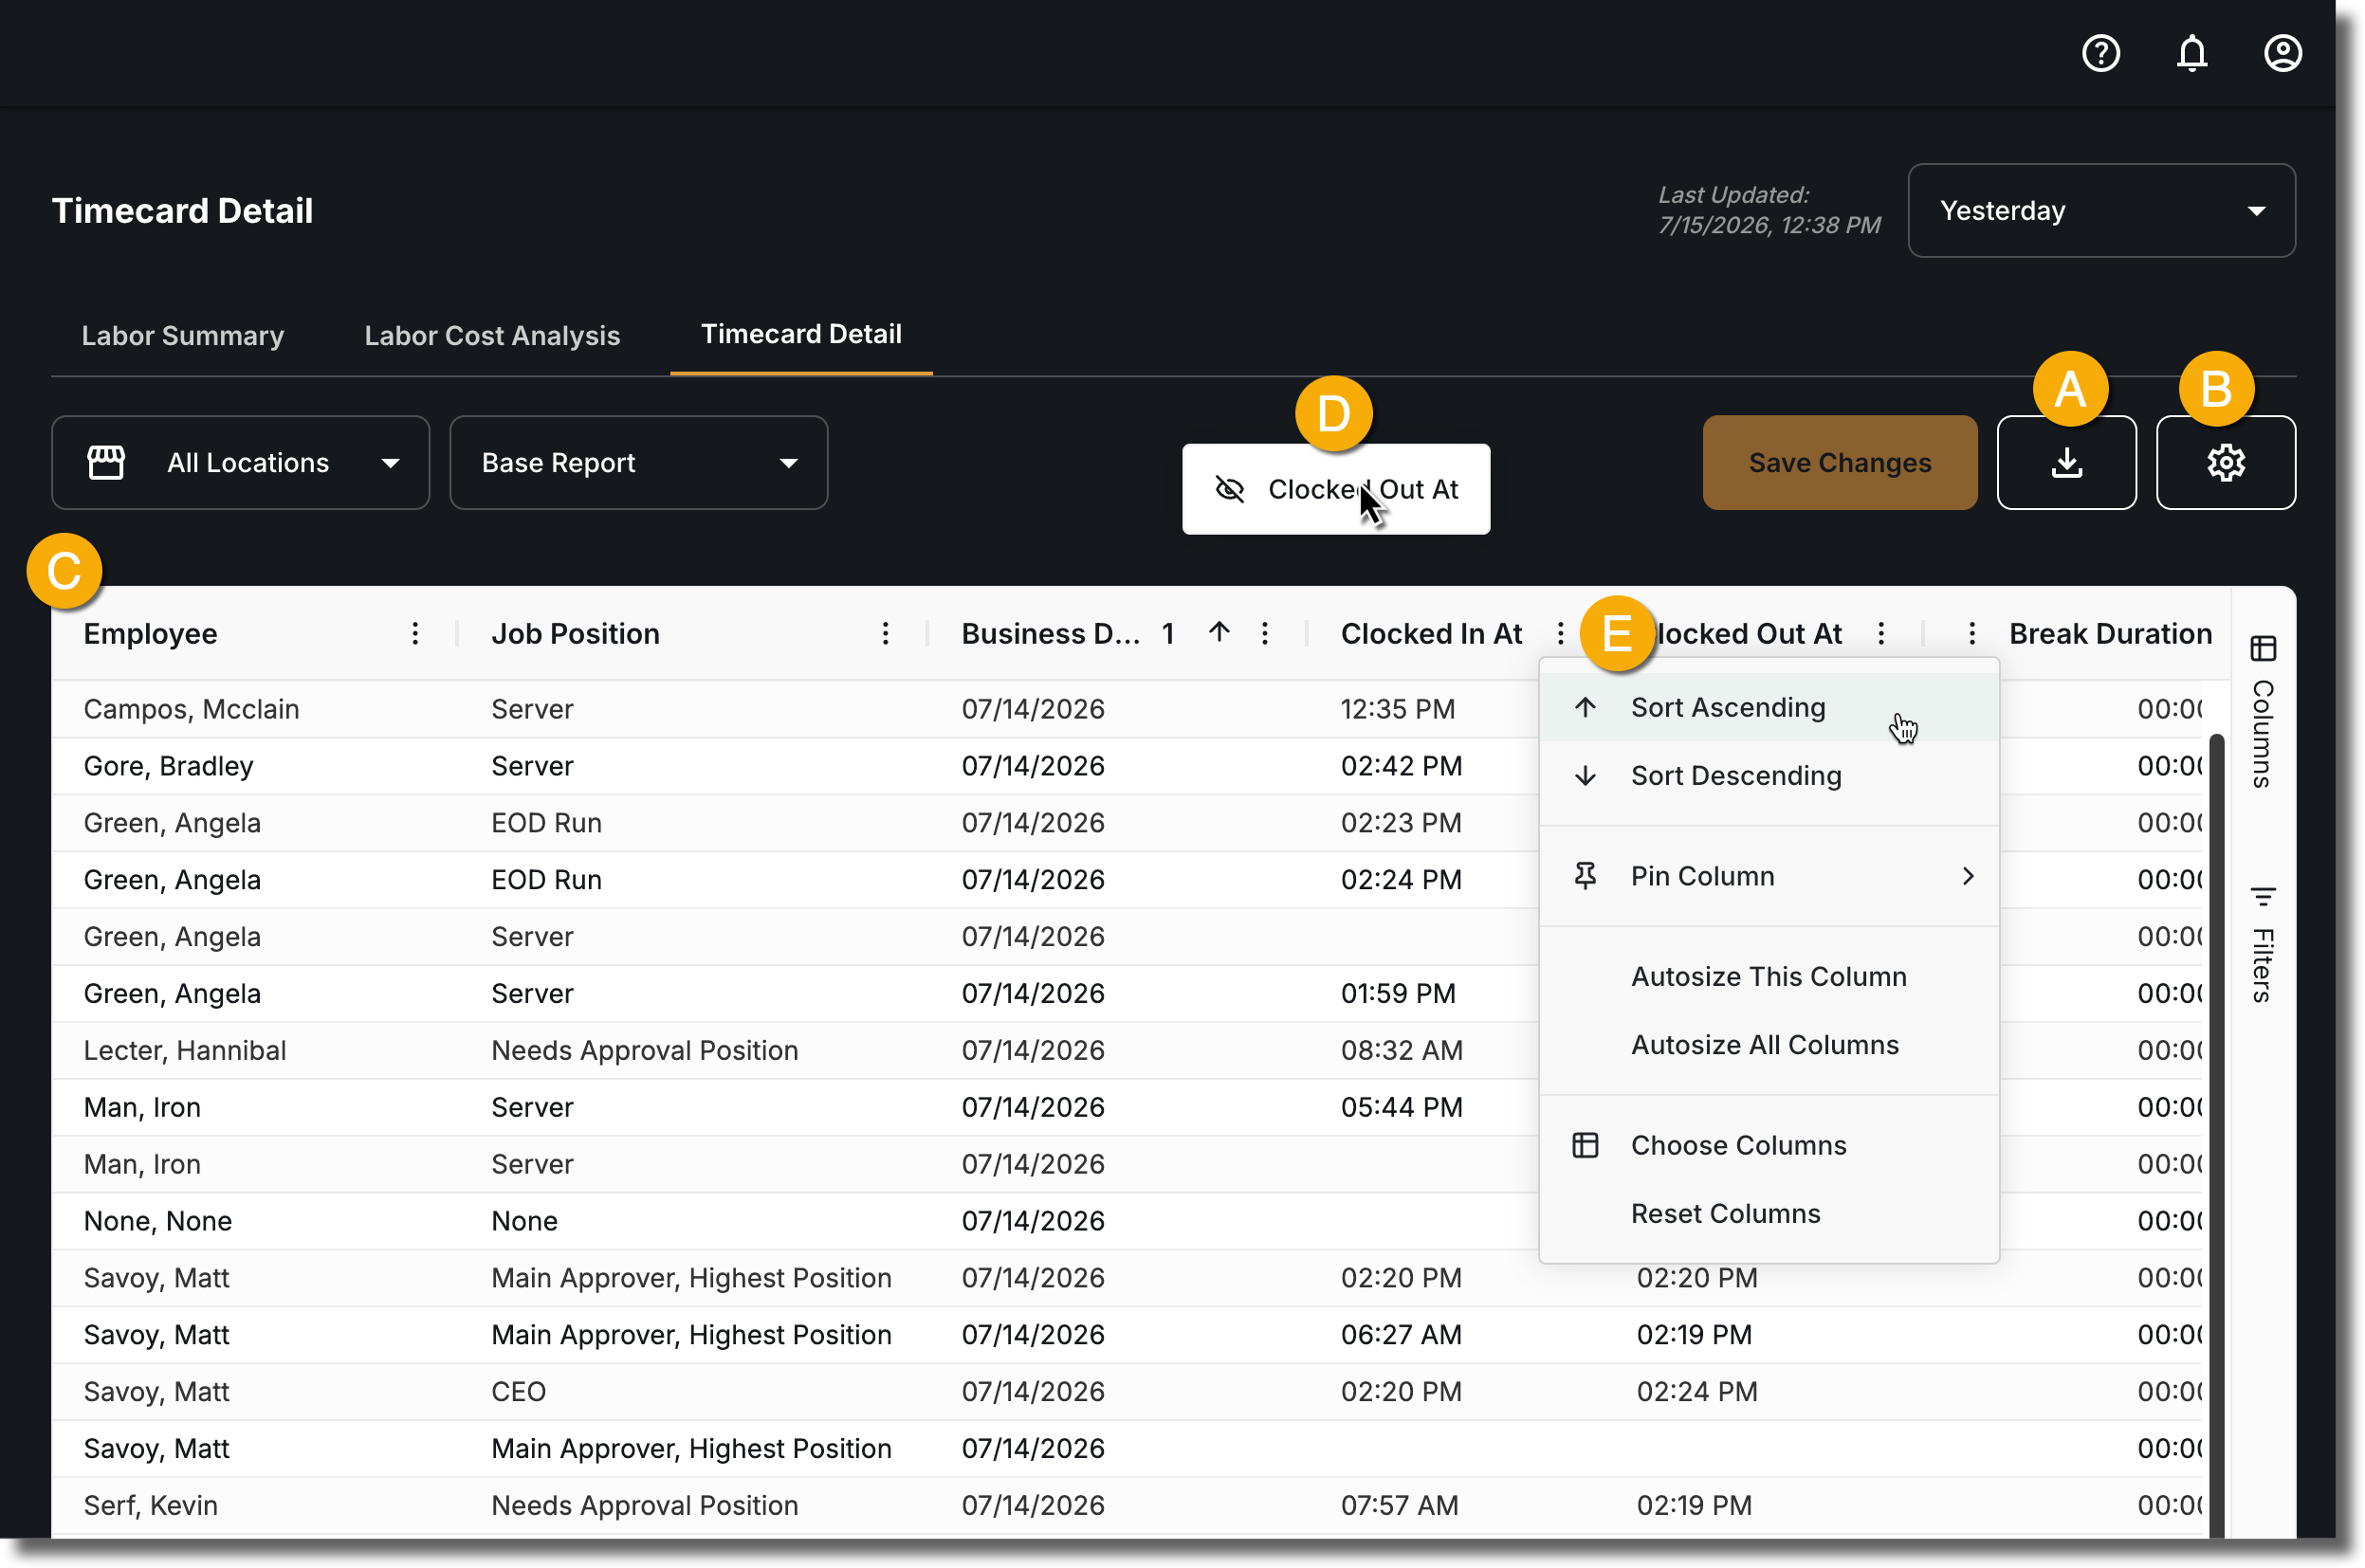Screen dimensions: 2365x1568
Task: Click the None, None employee cell
Action: click(x=158, y=1221)
